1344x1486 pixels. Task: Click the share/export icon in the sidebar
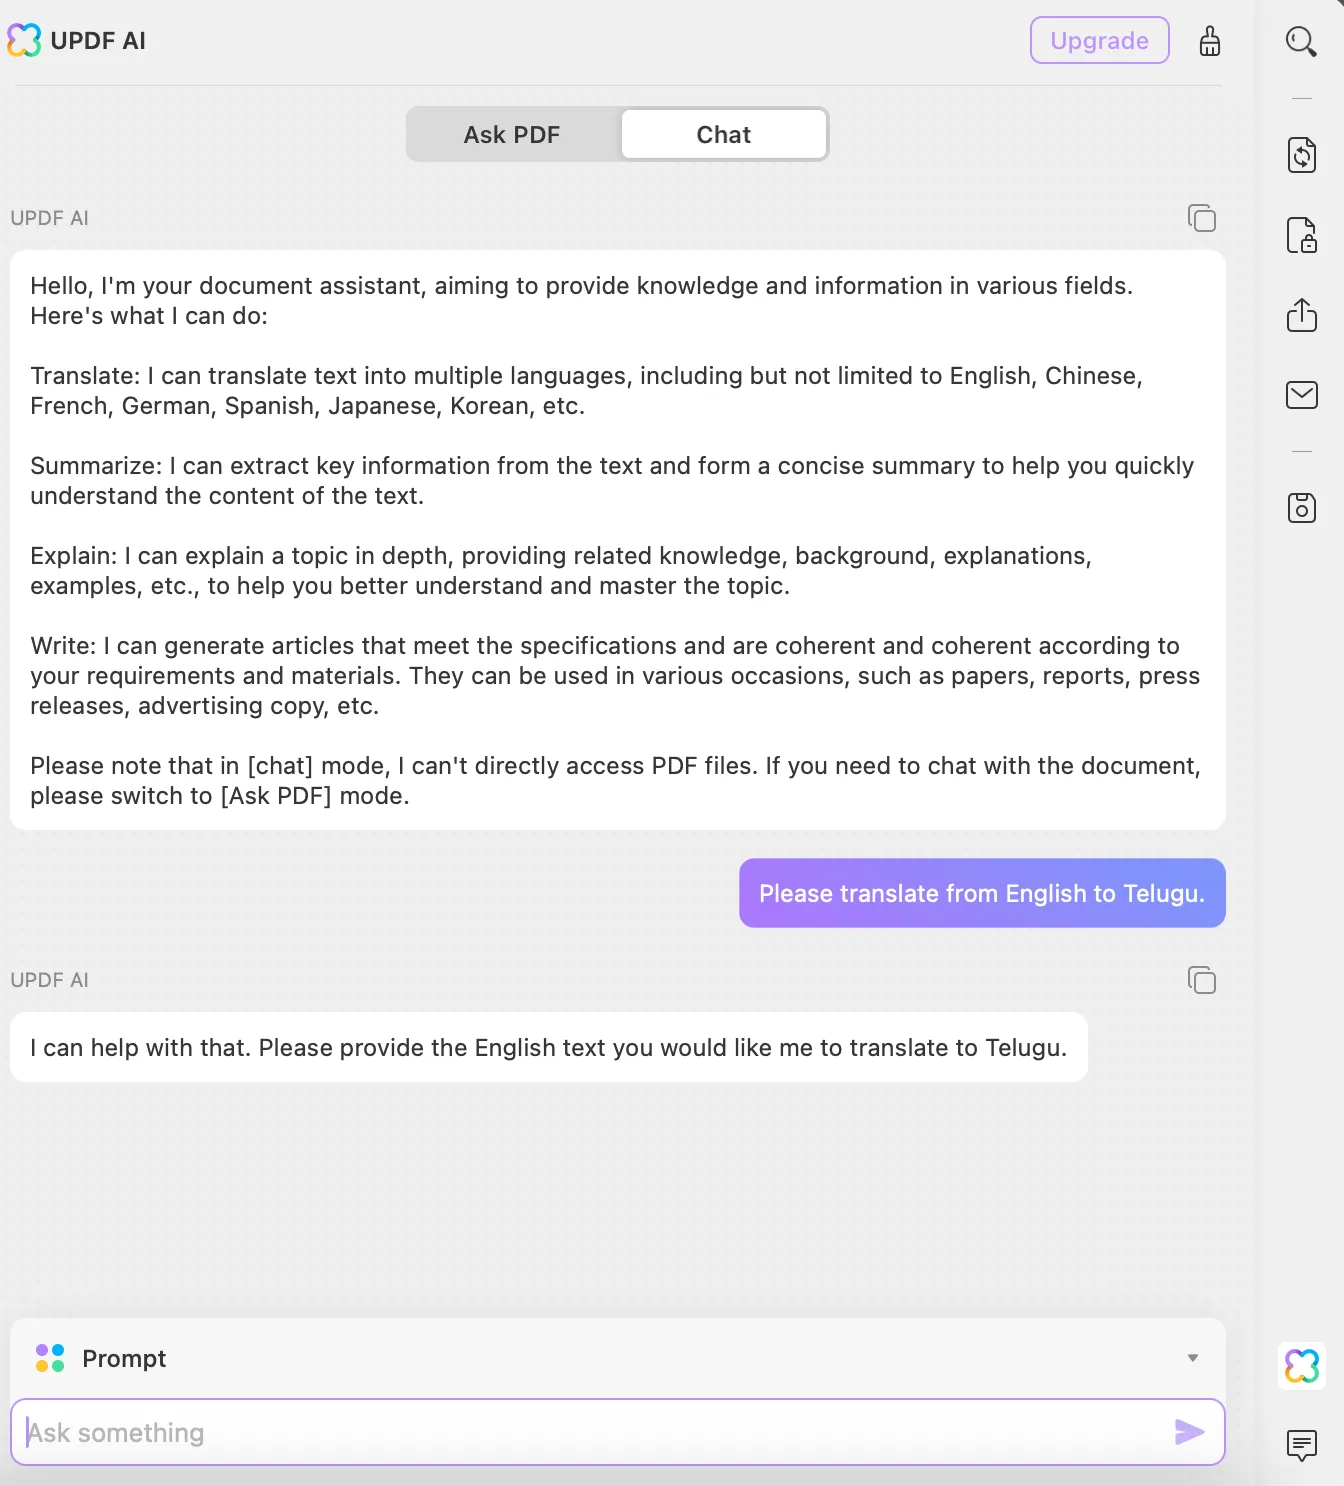point(1301,316)
